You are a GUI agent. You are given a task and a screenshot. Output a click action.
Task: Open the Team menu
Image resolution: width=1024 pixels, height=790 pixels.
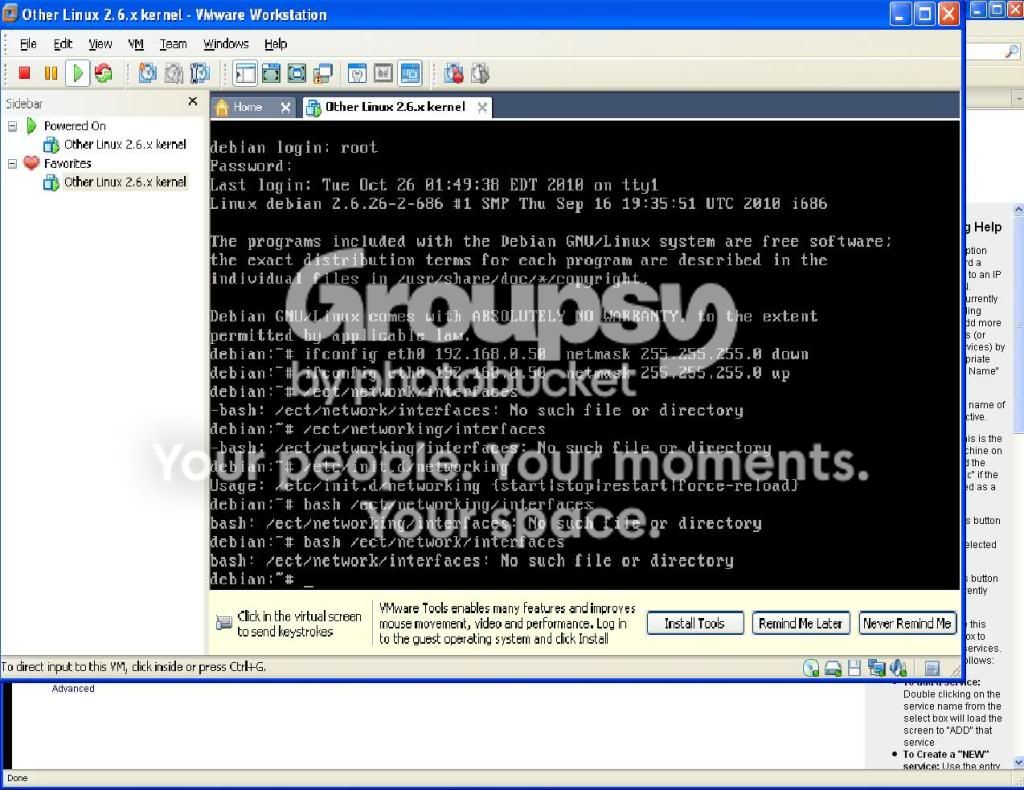173,44
